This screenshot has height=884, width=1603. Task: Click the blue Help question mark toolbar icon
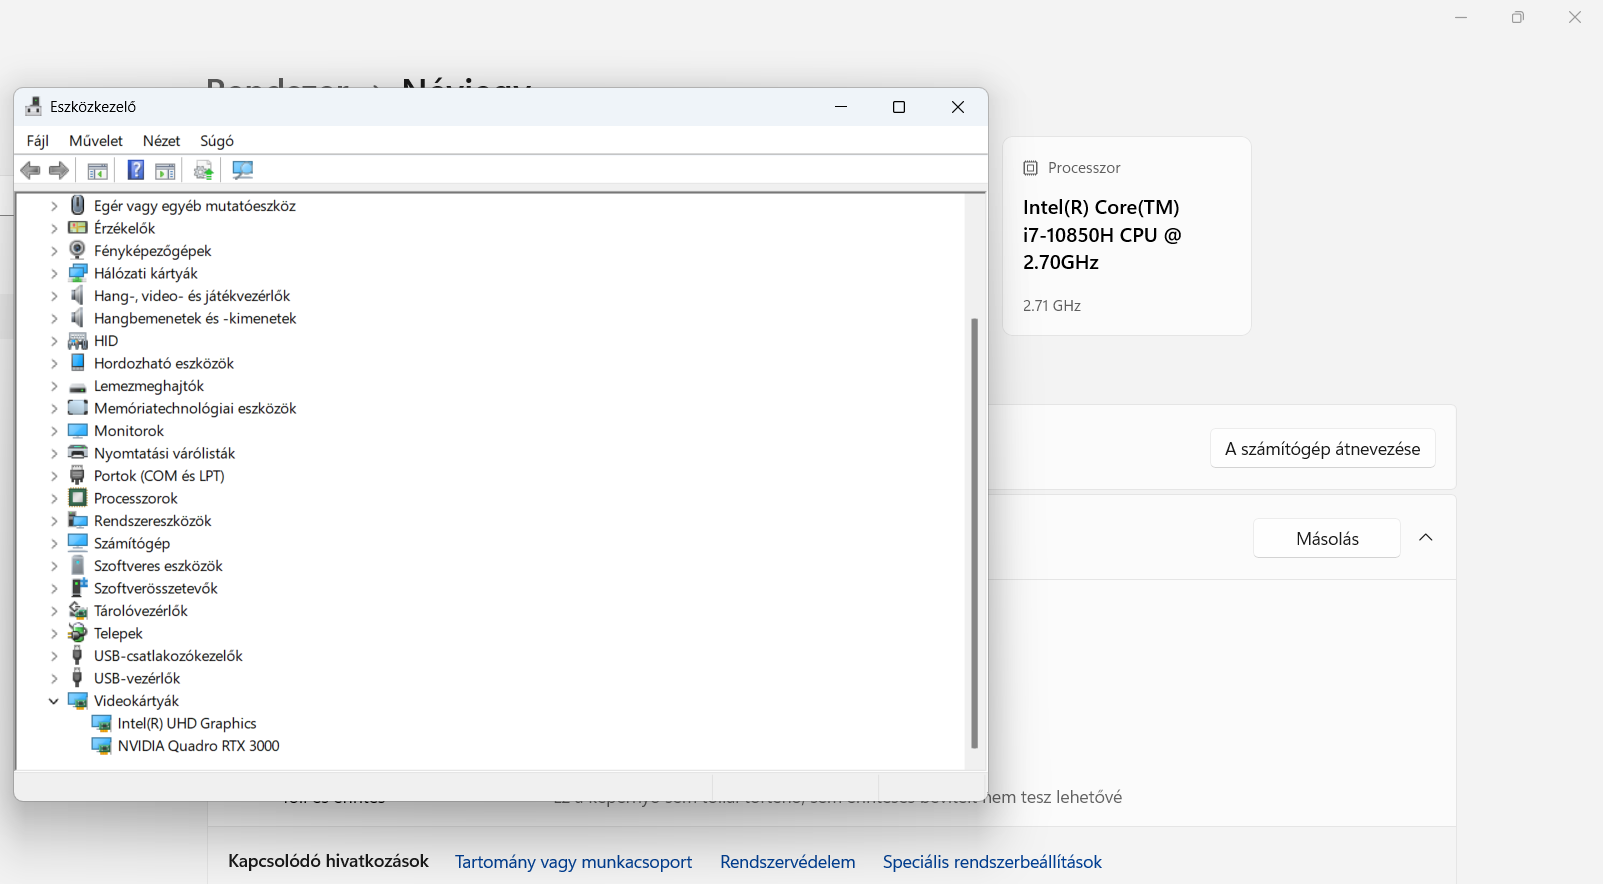[x=136, y=171]
